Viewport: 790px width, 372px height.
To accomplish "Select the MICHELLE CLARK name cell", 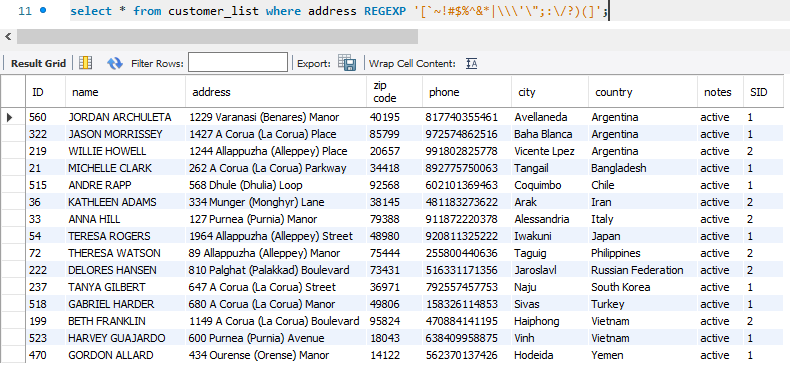I will coord(125,168).
